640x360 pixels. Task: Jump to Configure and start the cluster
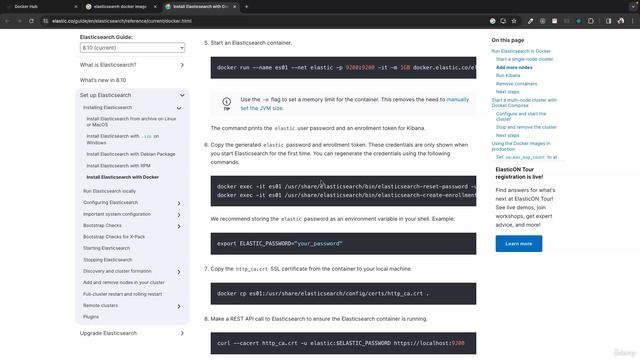[521, 116]
